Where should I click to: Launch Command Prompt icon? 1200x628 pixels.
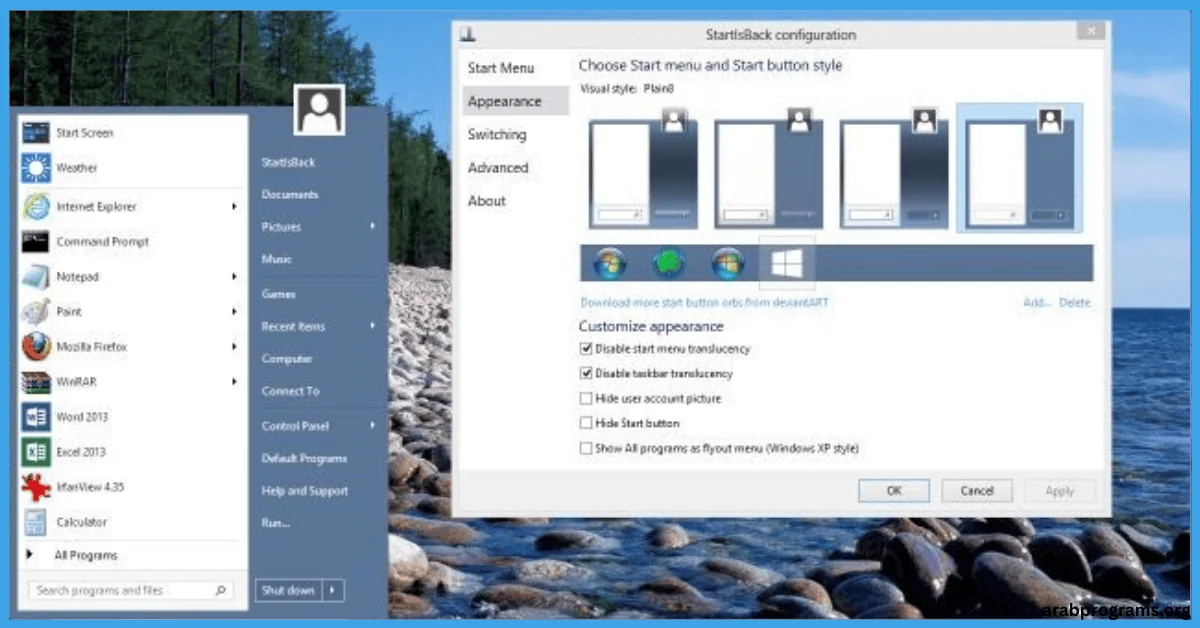point(35,241)
